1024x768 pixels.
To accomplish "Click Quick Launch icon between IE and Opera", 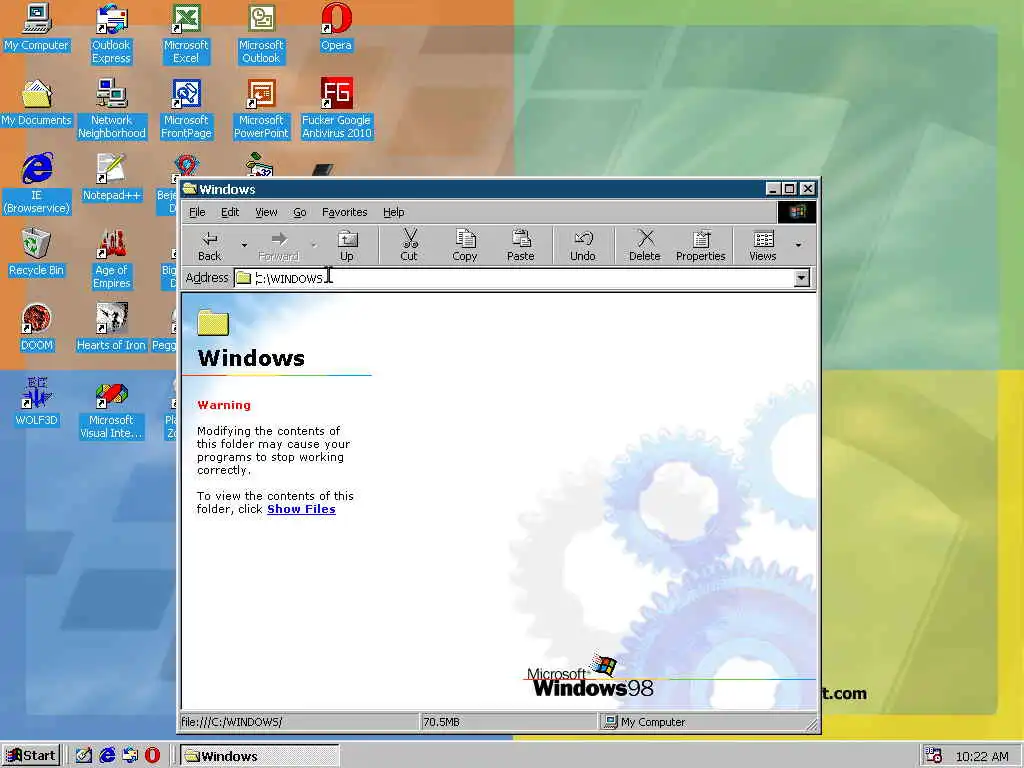I will tap(130, 756).
